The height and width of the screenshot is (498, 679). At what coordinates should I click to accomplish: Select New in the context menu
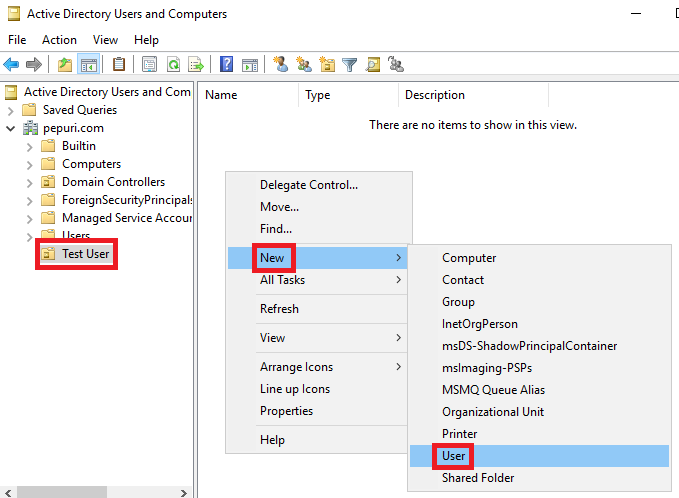click(x=317, y=258)
